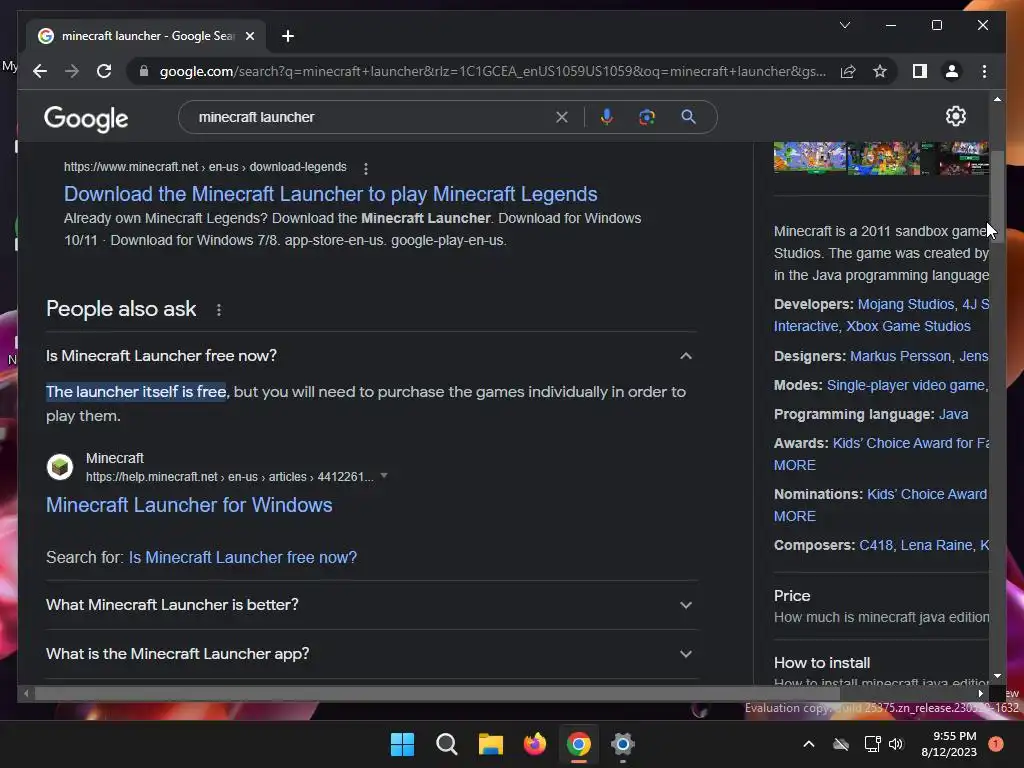The width and height of the screenshot is (1024, 768).
Task: Click the horizontal scrollbar thumb
Action: tap(437, 694)
